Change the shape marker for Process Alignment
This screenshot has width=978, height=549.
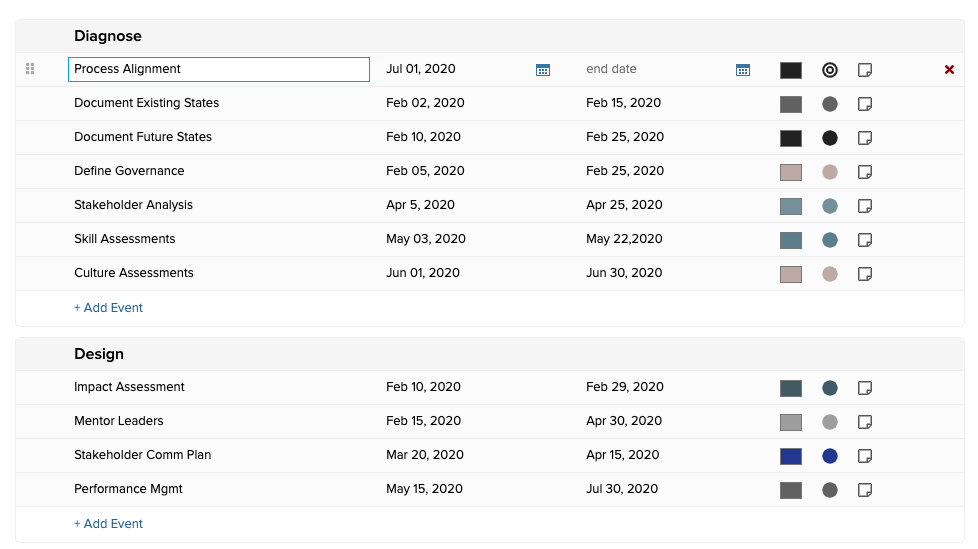[x=830, y=70]
